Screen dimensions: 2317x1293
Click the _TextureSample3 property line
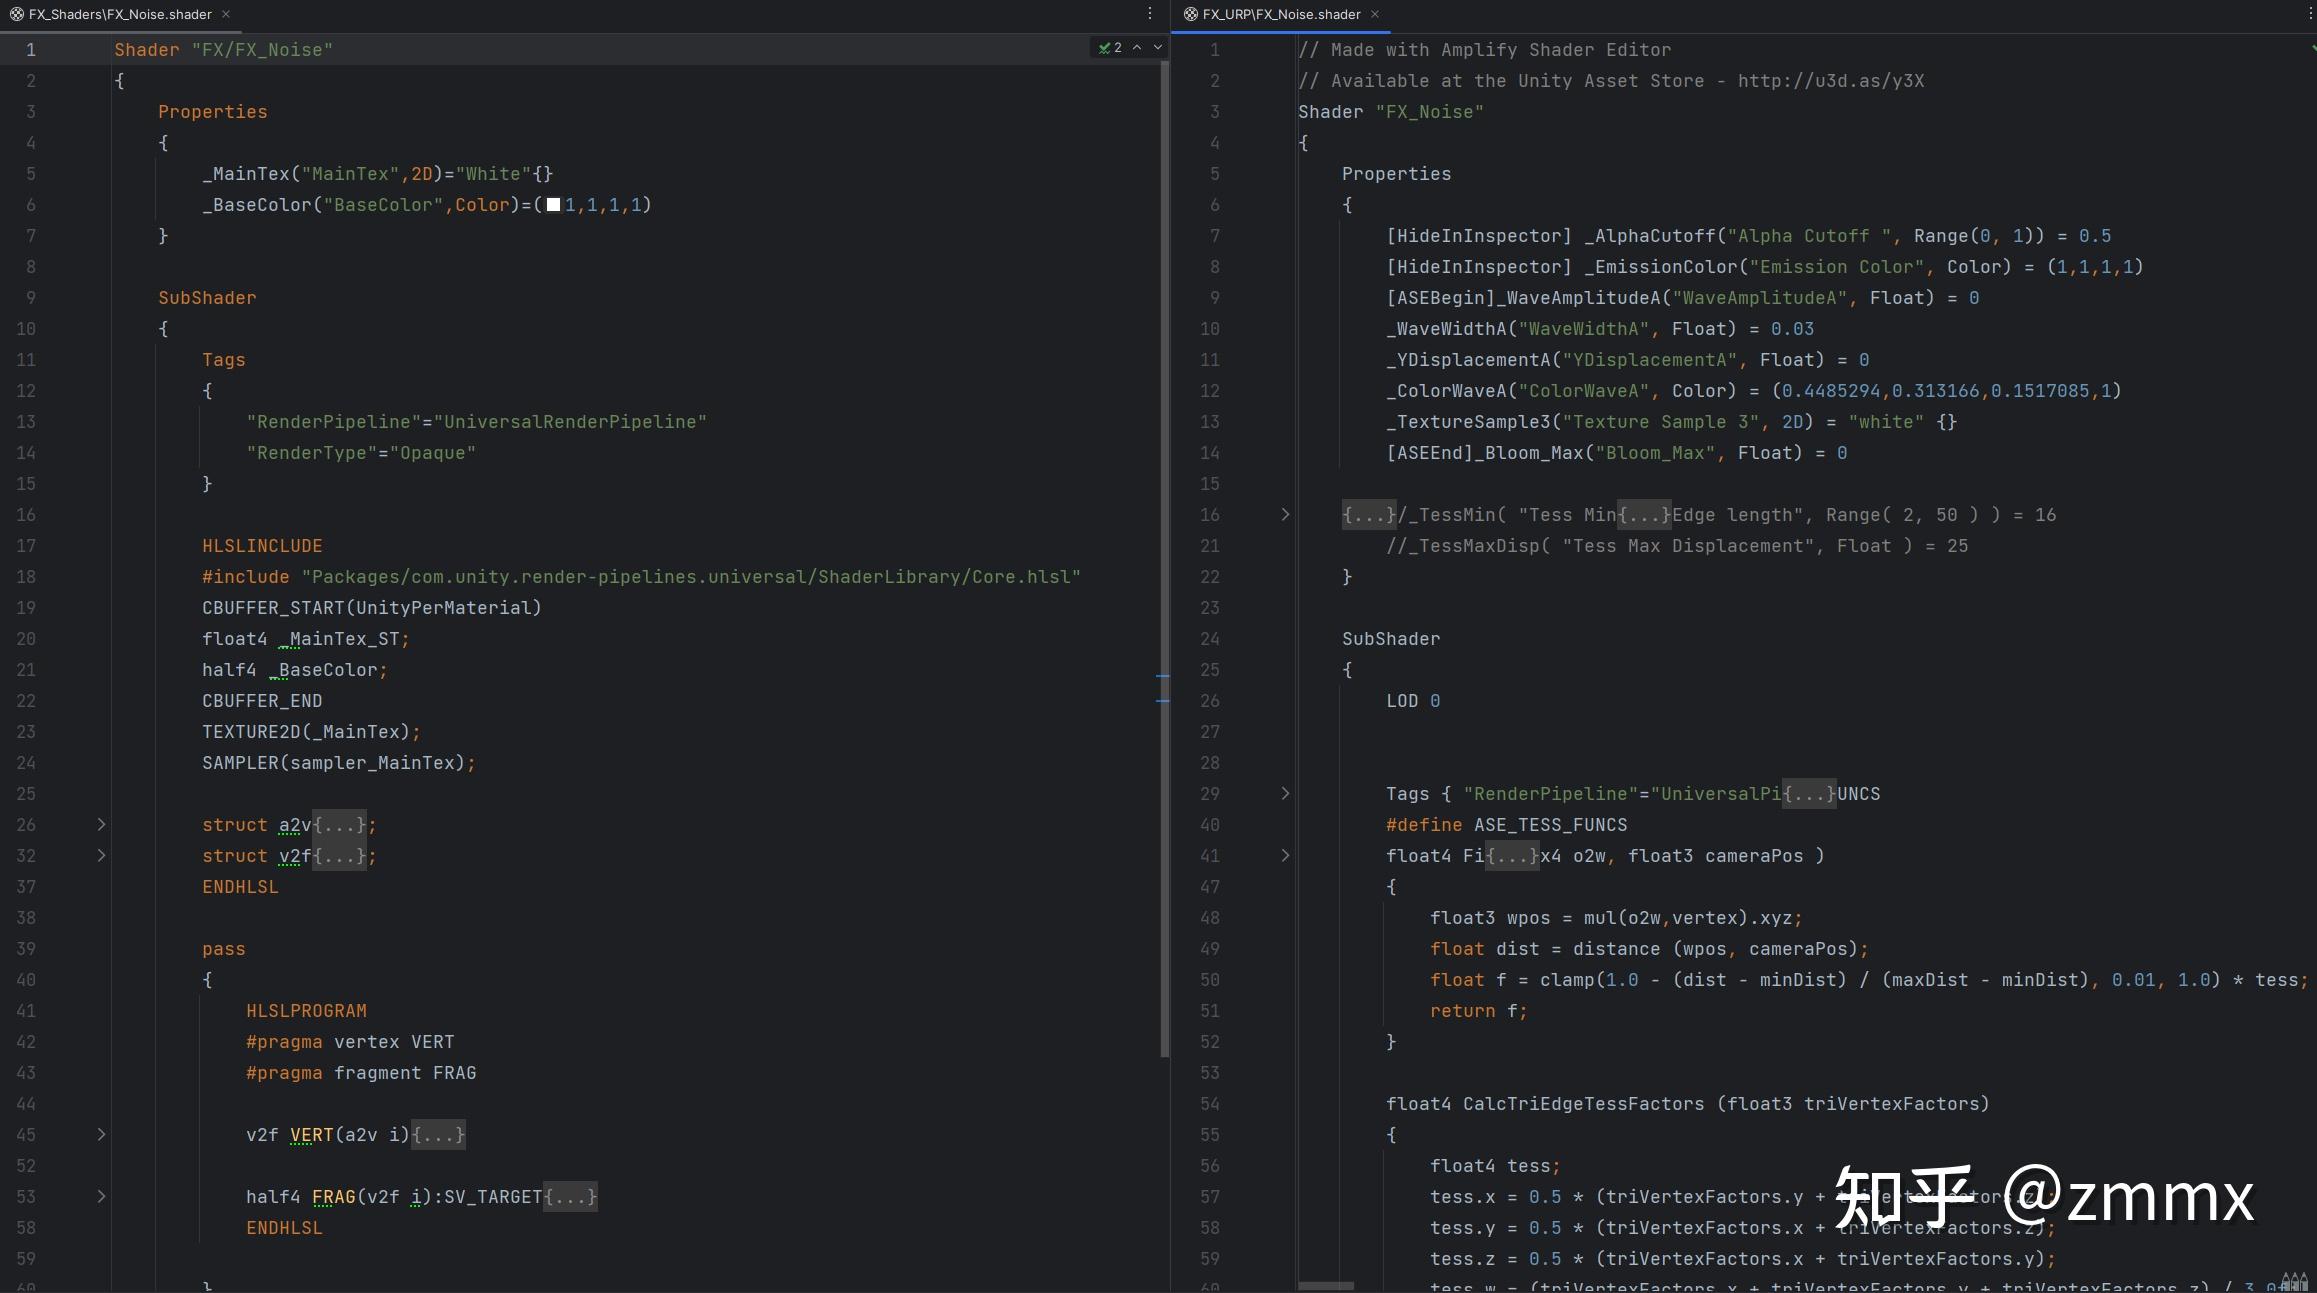[x=1671, y=422]
